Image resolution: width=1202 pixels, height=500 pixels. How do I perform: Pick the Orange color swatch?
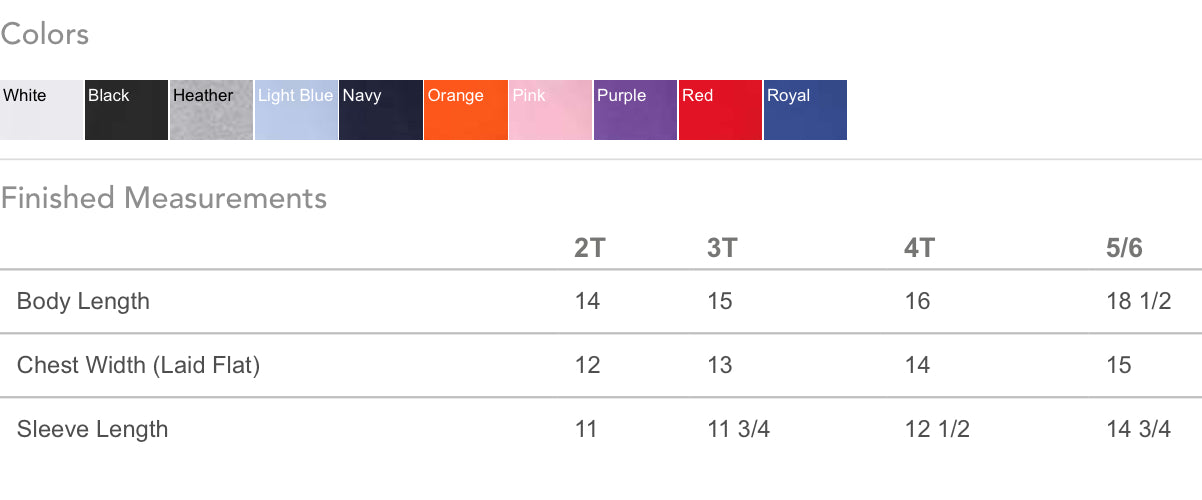point(466,110)
